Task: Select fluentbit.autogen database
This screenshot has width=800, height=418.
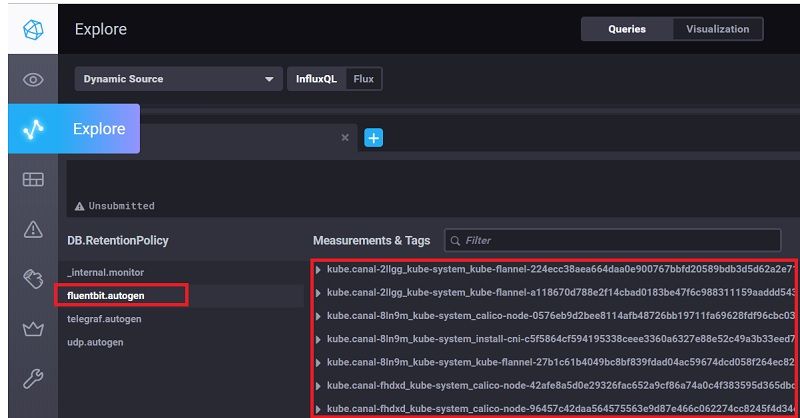Action: point(106,296)
